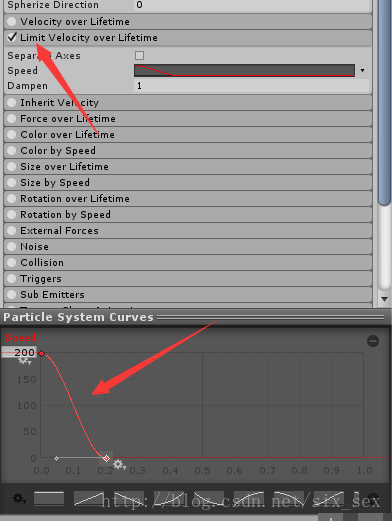Viewport: 392px width, 521px height.
Task: Click the scrollbar down arrow
Action: click(384, 299)
